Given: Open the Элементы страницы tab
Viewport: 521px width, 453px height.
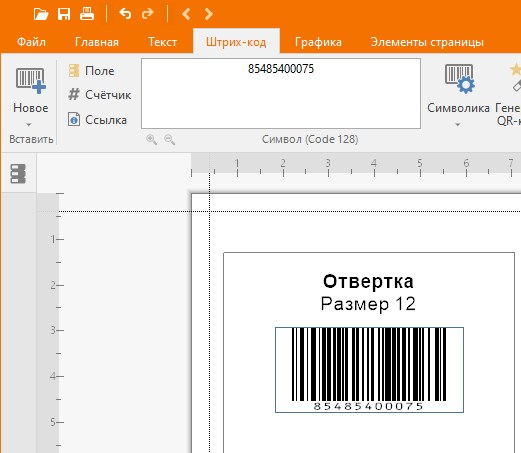Looking at the screenshot, I should tap(427, 42).
